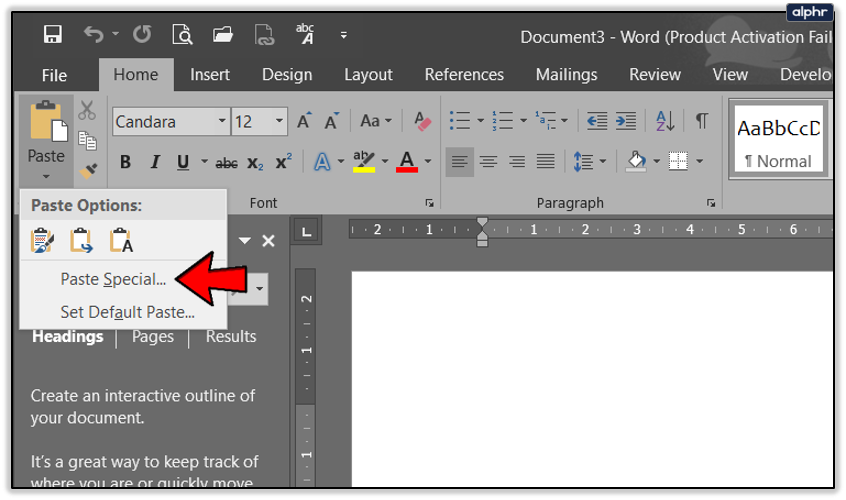This screenshot has width=846, height=500.
Task: Open the Layout tab
Action: coord(369,74)
